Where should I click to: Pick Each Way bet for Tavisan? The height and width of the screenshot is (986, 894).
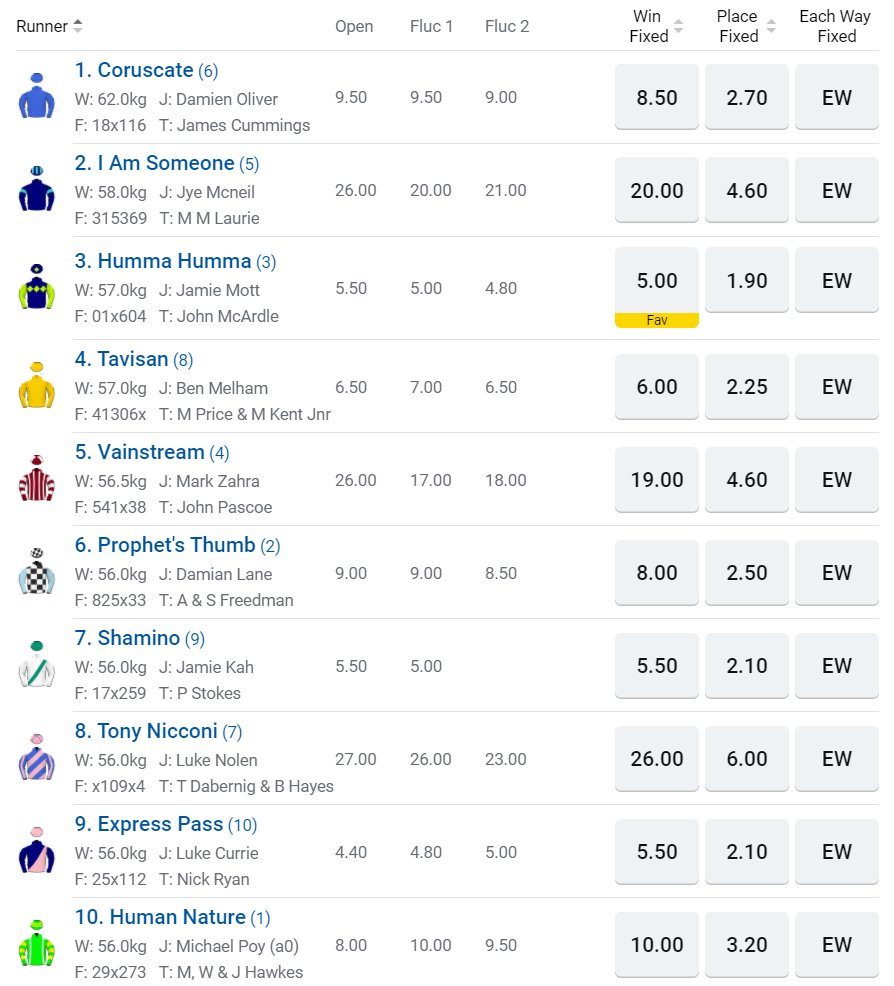[837, 386]
